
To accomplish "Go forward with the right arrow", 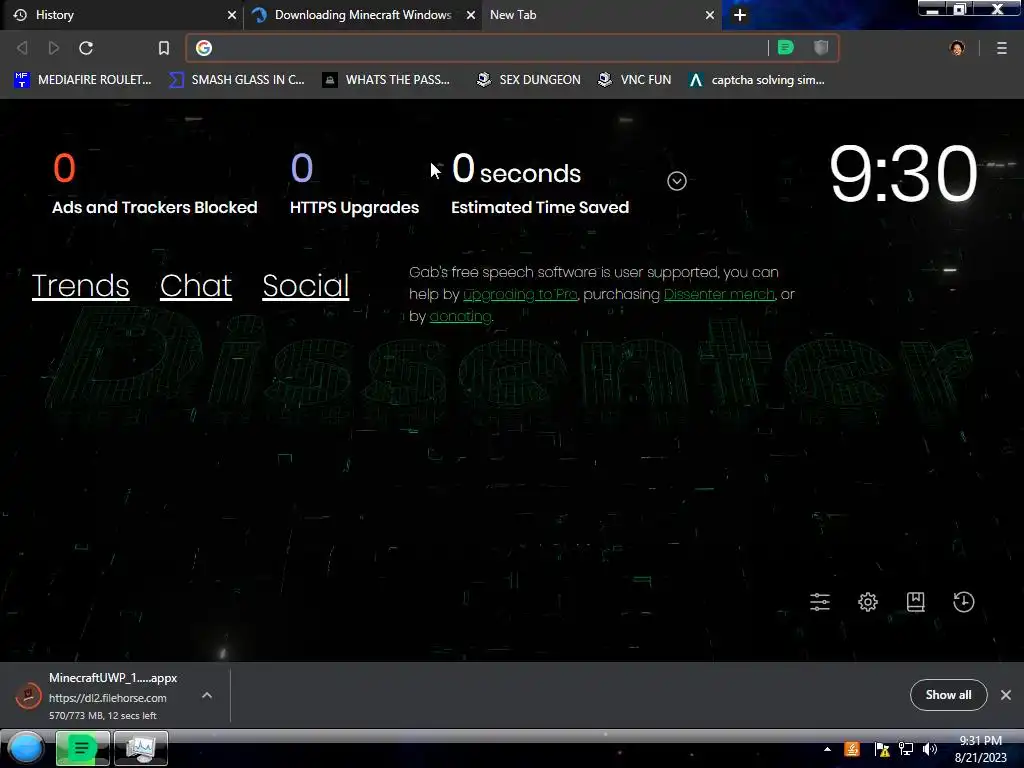I will (x=54, y=48).
